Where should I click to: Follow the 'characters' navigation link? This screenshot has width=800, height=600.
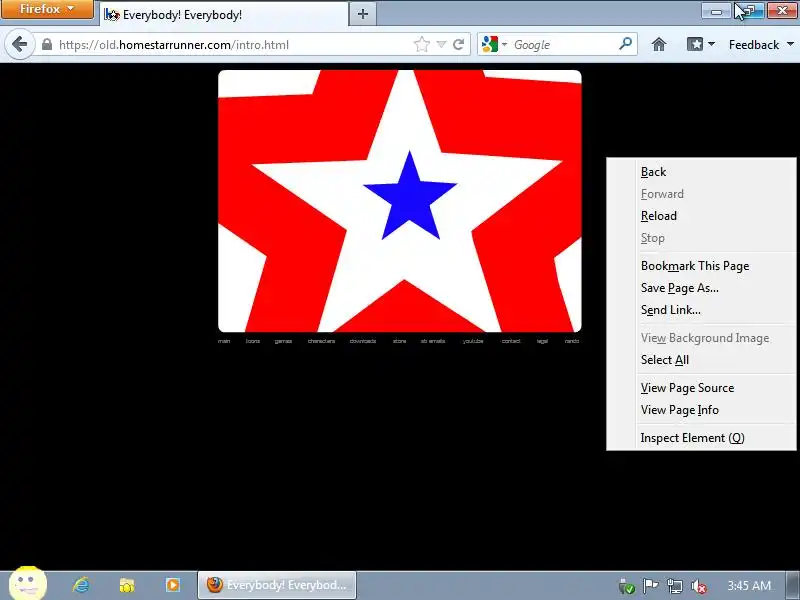[x=321, y=341]
